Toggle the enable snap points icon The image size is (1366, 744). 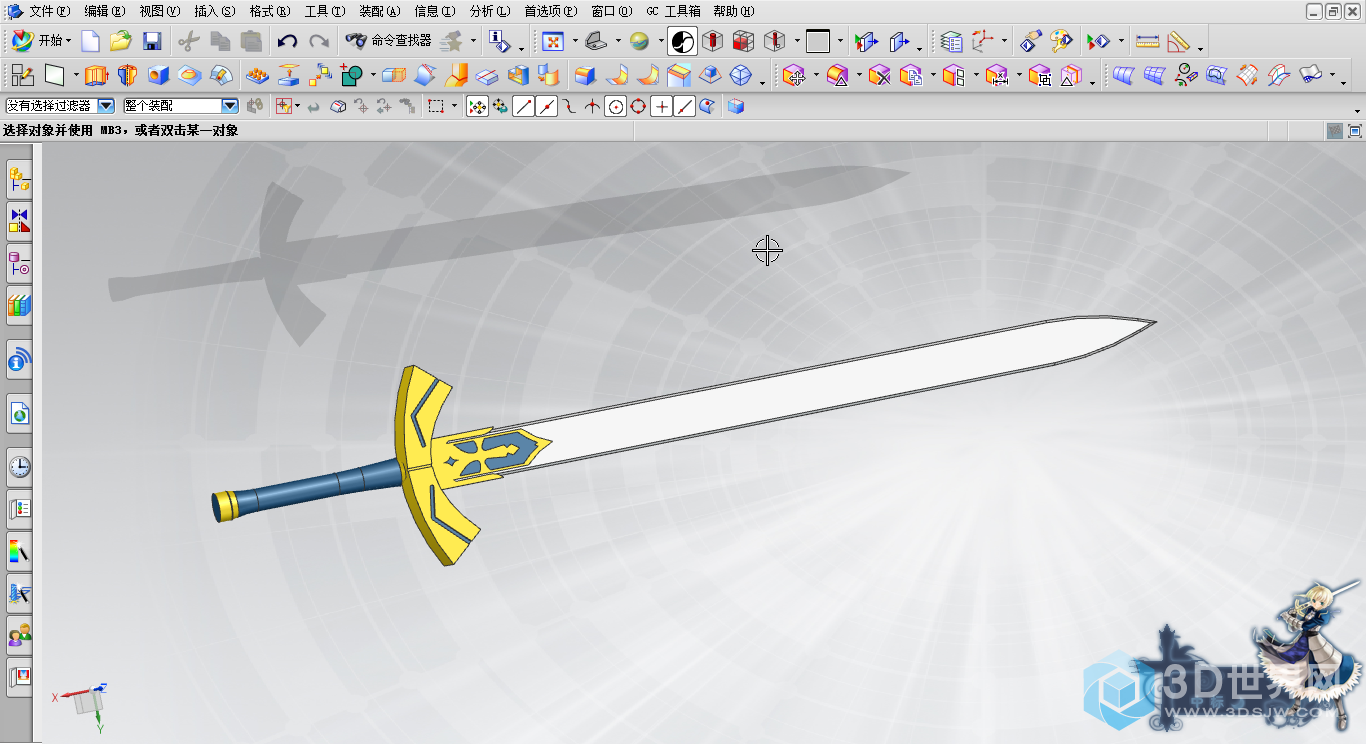click(x=477, y=106)
